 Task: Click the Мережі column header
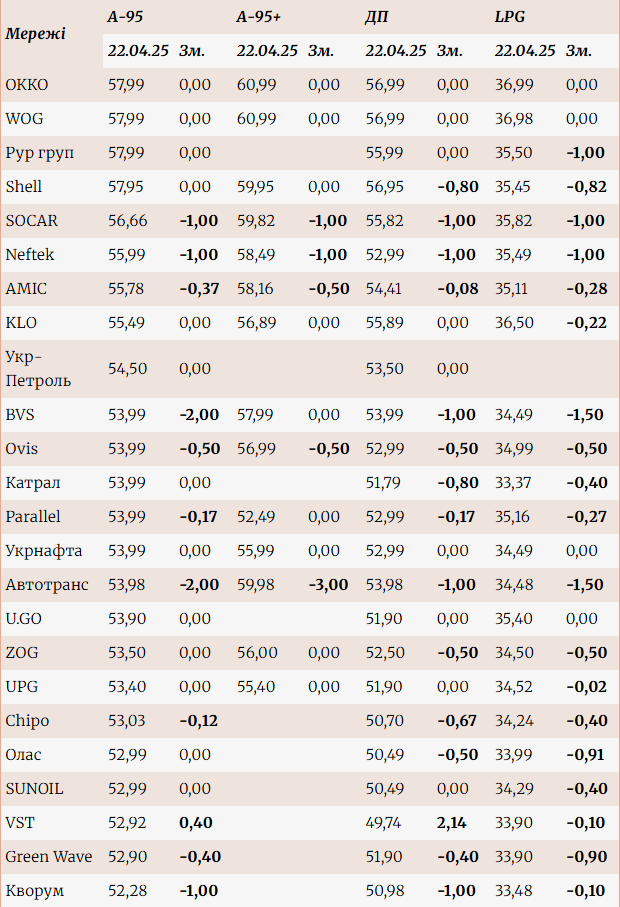[x=36, y=34]
